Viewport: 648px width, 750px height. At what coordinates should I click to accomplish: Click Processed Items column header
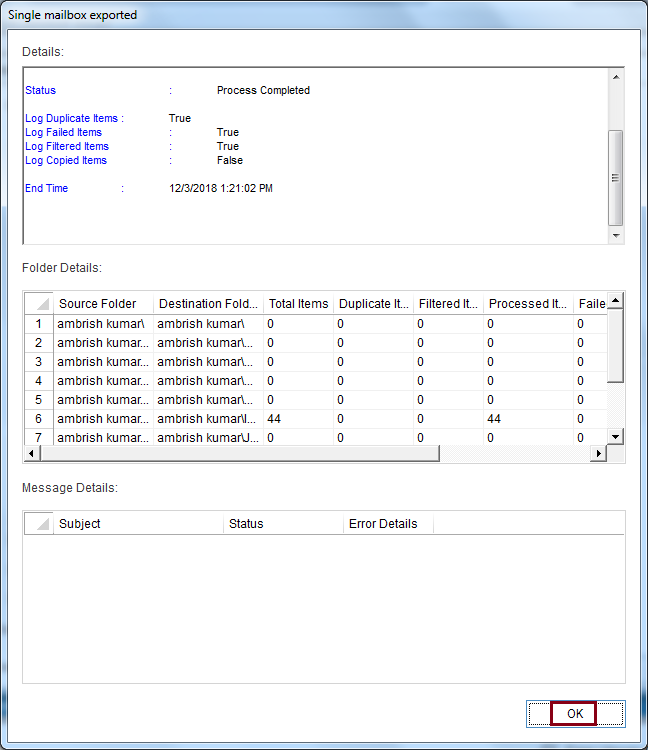pyautogui.click(x=528, y=304)
